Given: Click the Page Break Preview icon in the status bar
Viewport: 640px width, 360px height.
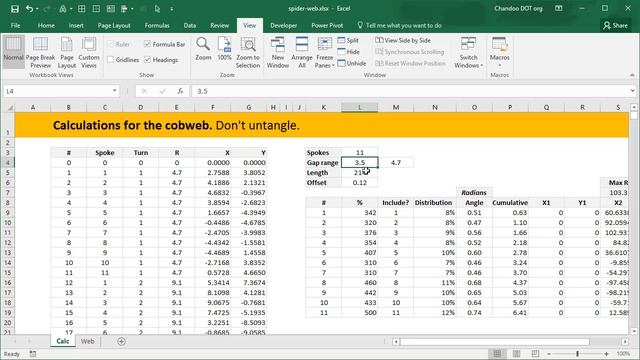Looking at the screenshot, I should [x=535, y=354].
